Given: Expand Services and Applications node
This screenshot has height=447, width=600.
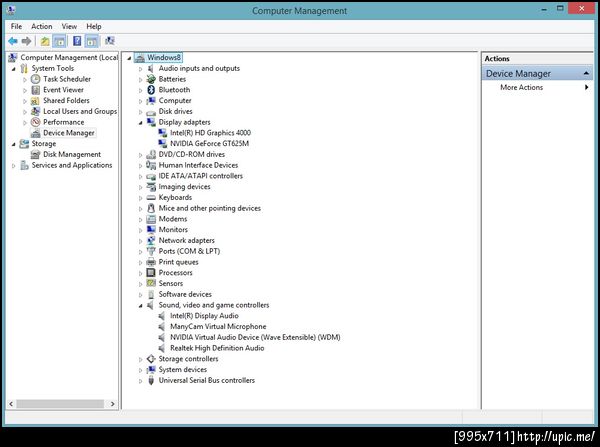Looking at the screenshot, I should point(14,166).
